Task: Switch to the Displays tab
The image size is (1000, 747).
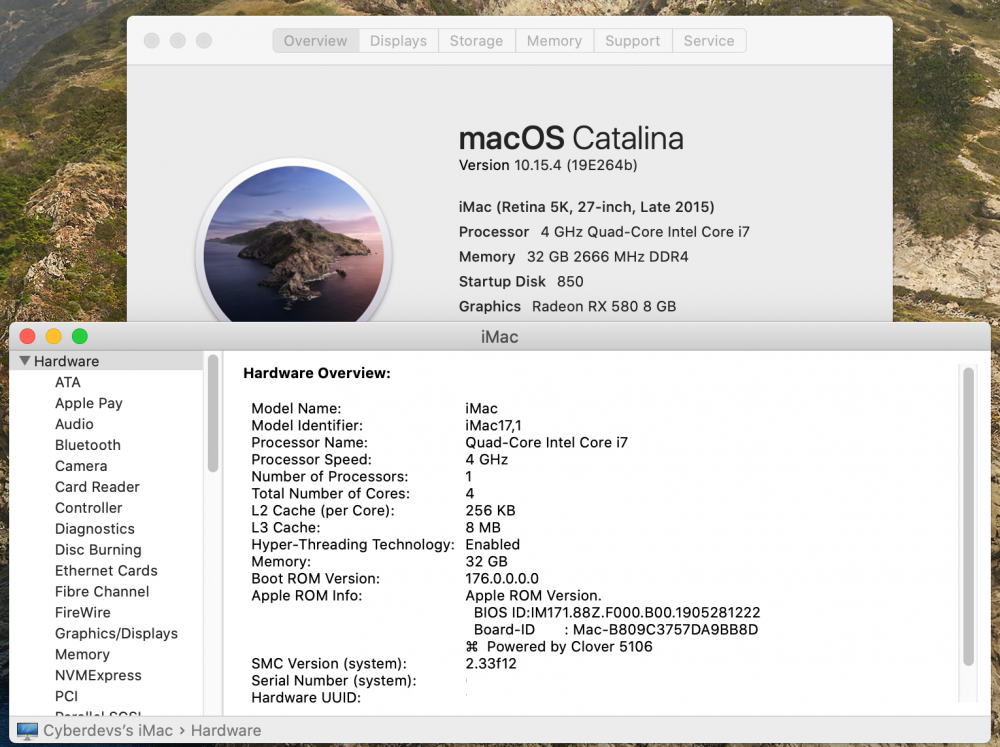Action: pyautogui.click(x=398, y=41)
